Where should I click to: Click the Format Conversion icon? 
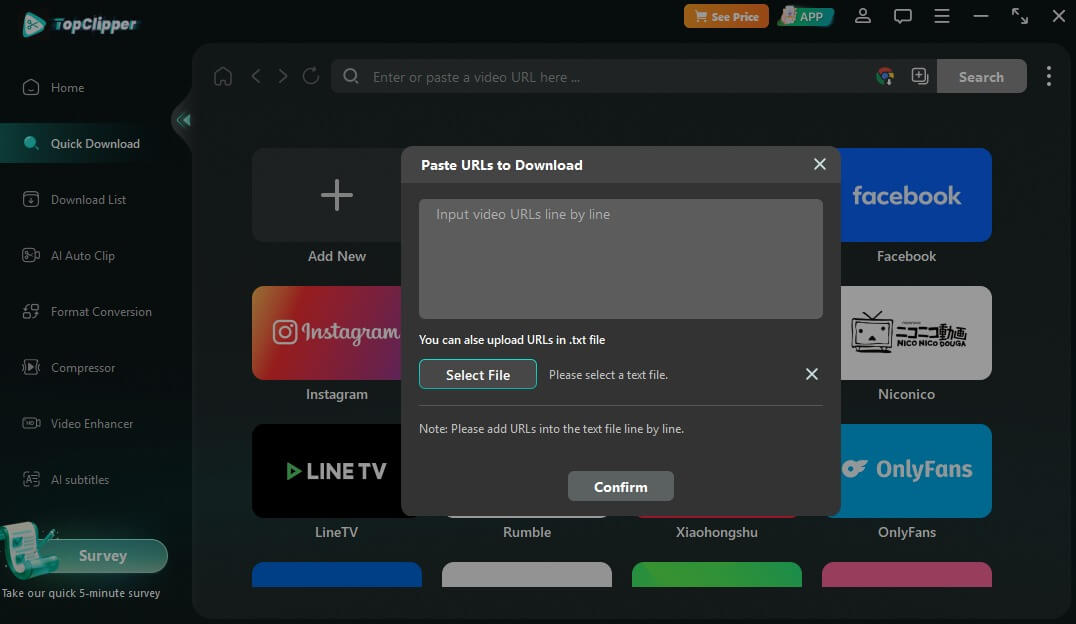point(31,312)
